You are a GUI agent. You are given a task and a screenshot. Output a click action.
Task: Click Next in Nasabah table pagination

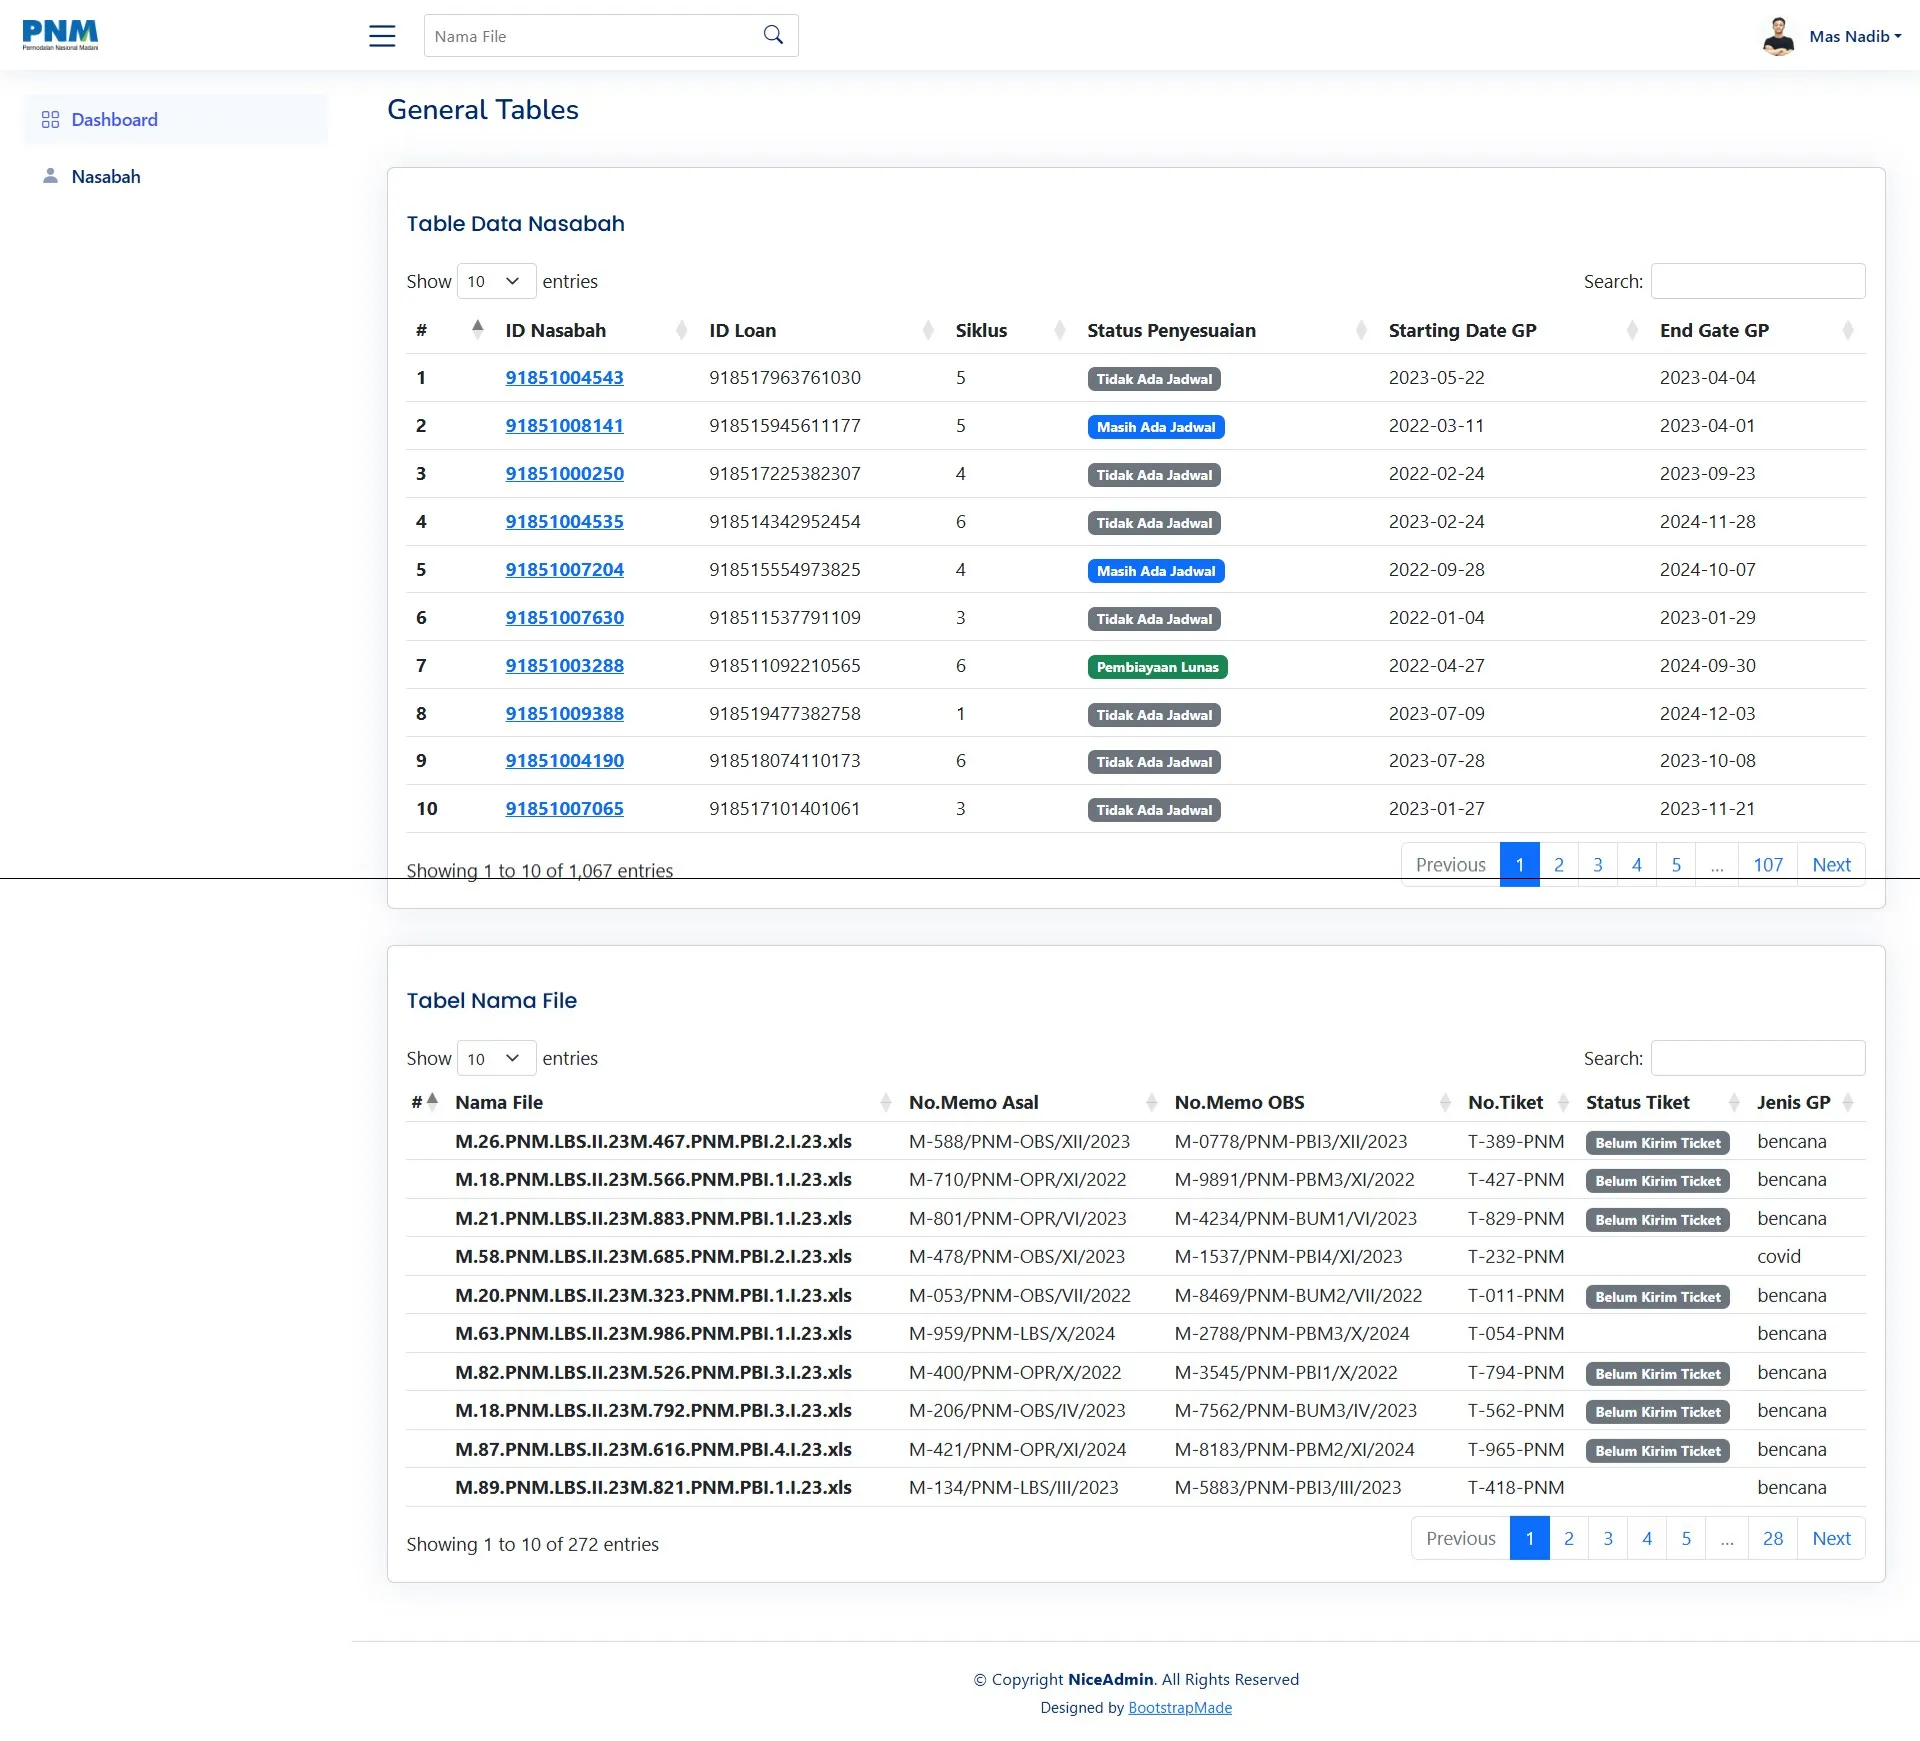click(x=1831, y=865)
